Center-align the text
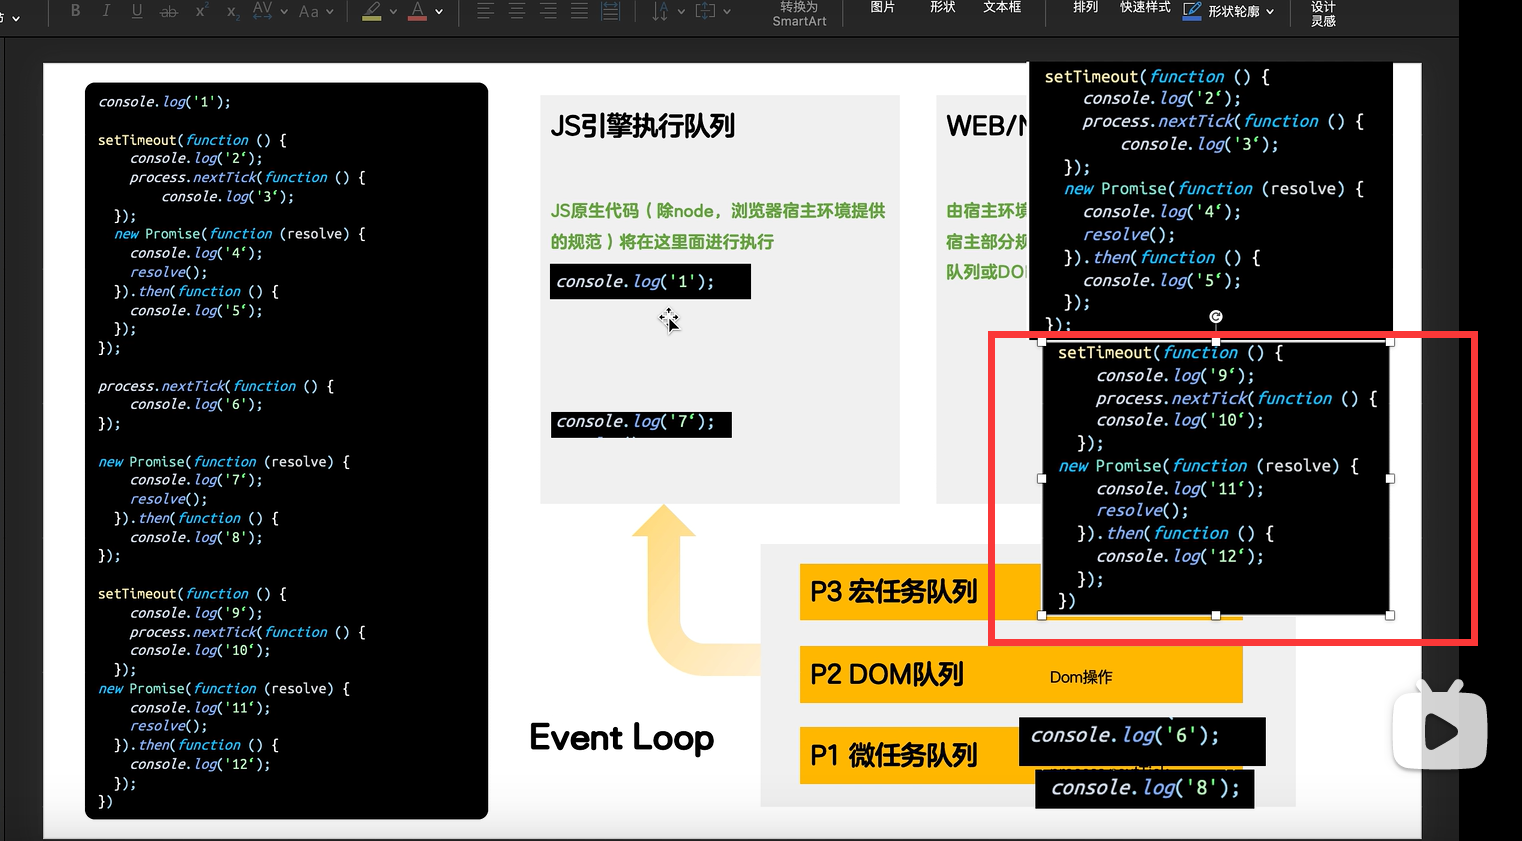The width and height of the screenshot is (1522, 841). (517, 11)
